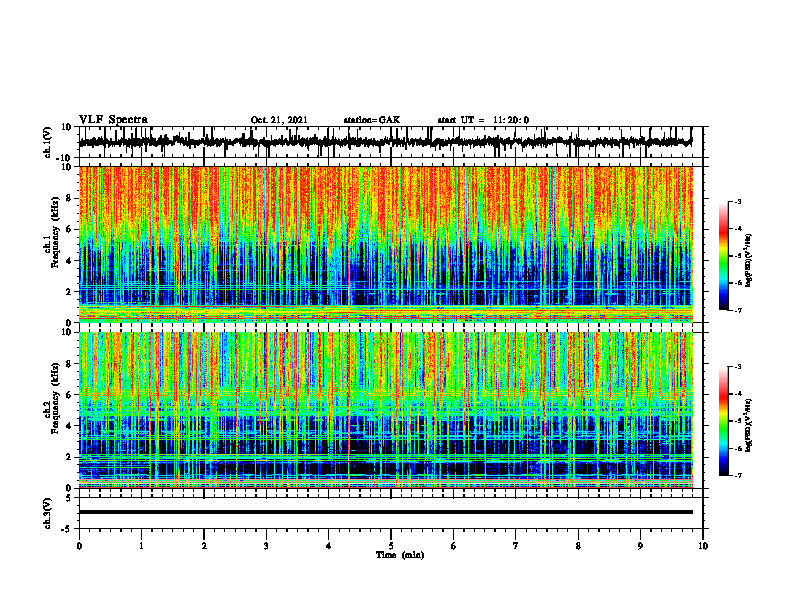Click the "6" kHz tick on ch.2 frequency axis
The image size is (792, 612).
point(69,395)
